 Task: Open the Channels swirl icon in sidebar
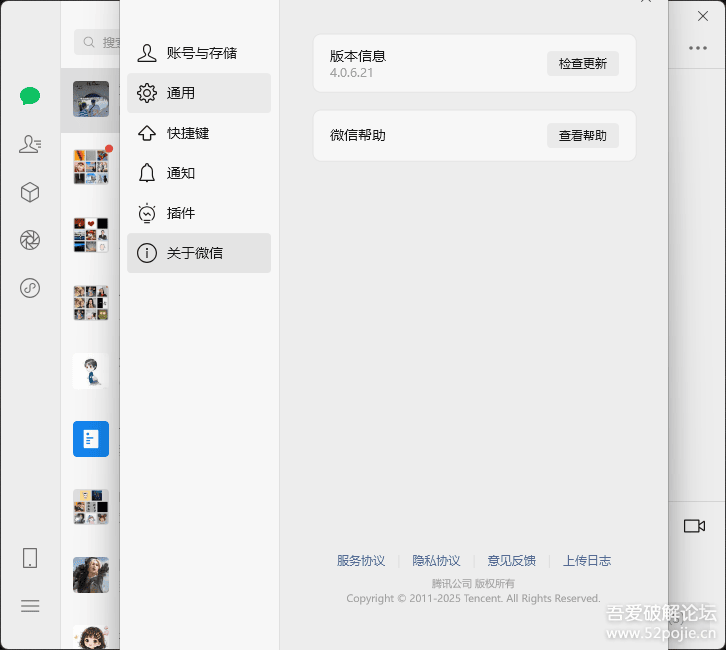[30, 288]
